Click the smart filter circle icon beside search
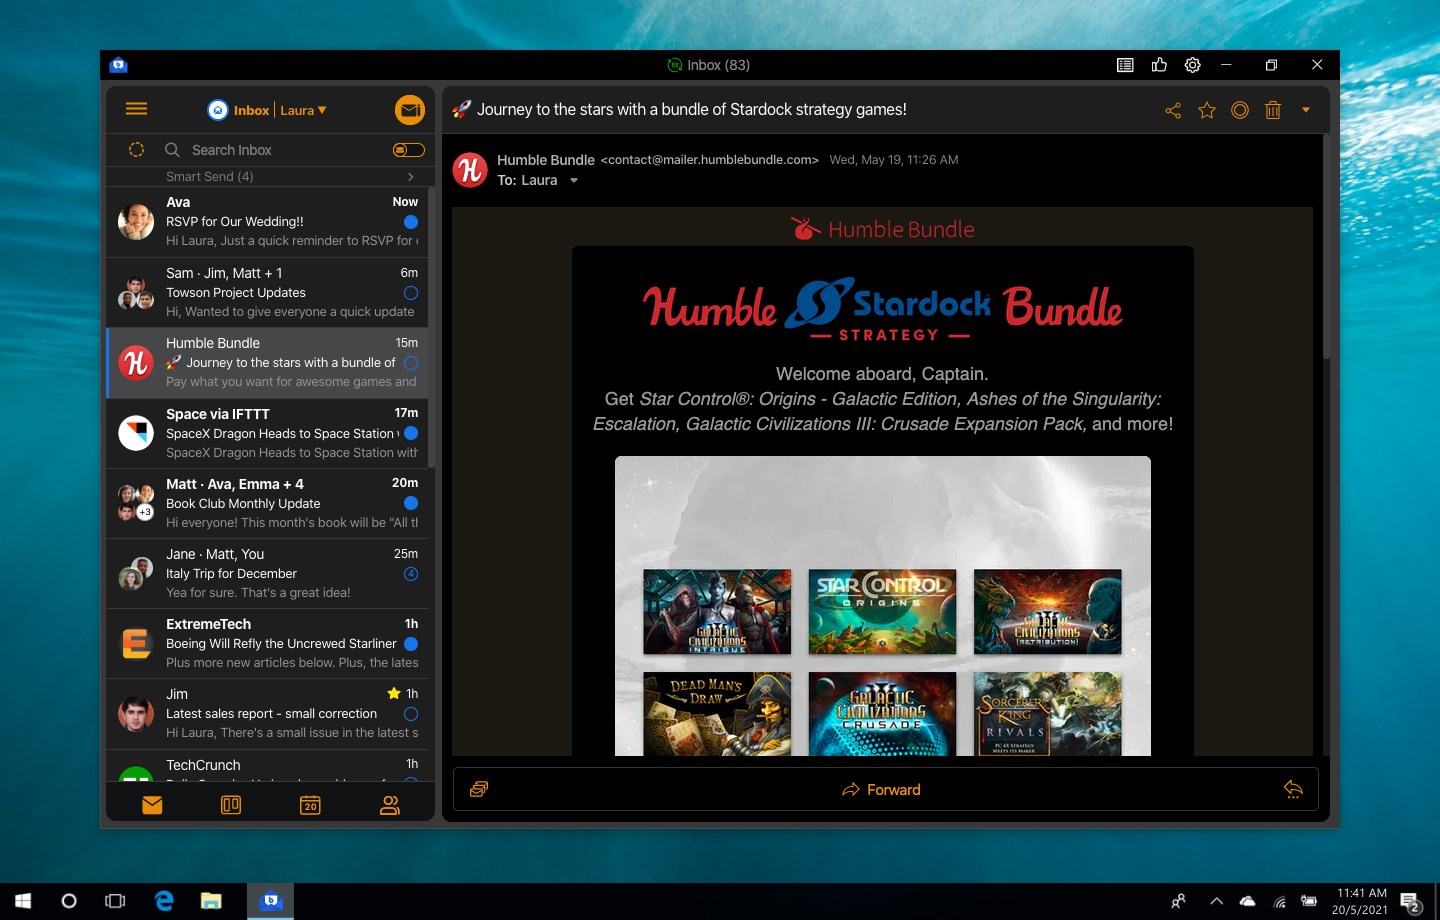This screenshot has width=1440, height=920. tap(137, 150)
